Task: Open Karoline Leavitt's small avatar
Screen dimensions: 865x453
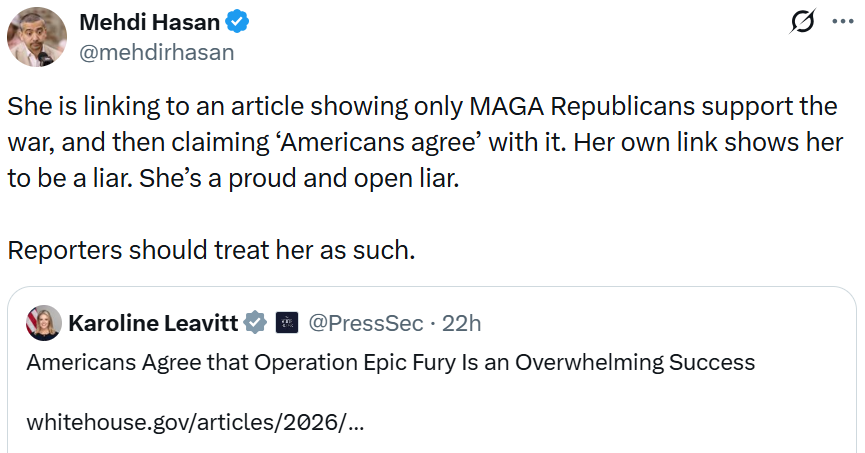Action: tap(44, 322)
